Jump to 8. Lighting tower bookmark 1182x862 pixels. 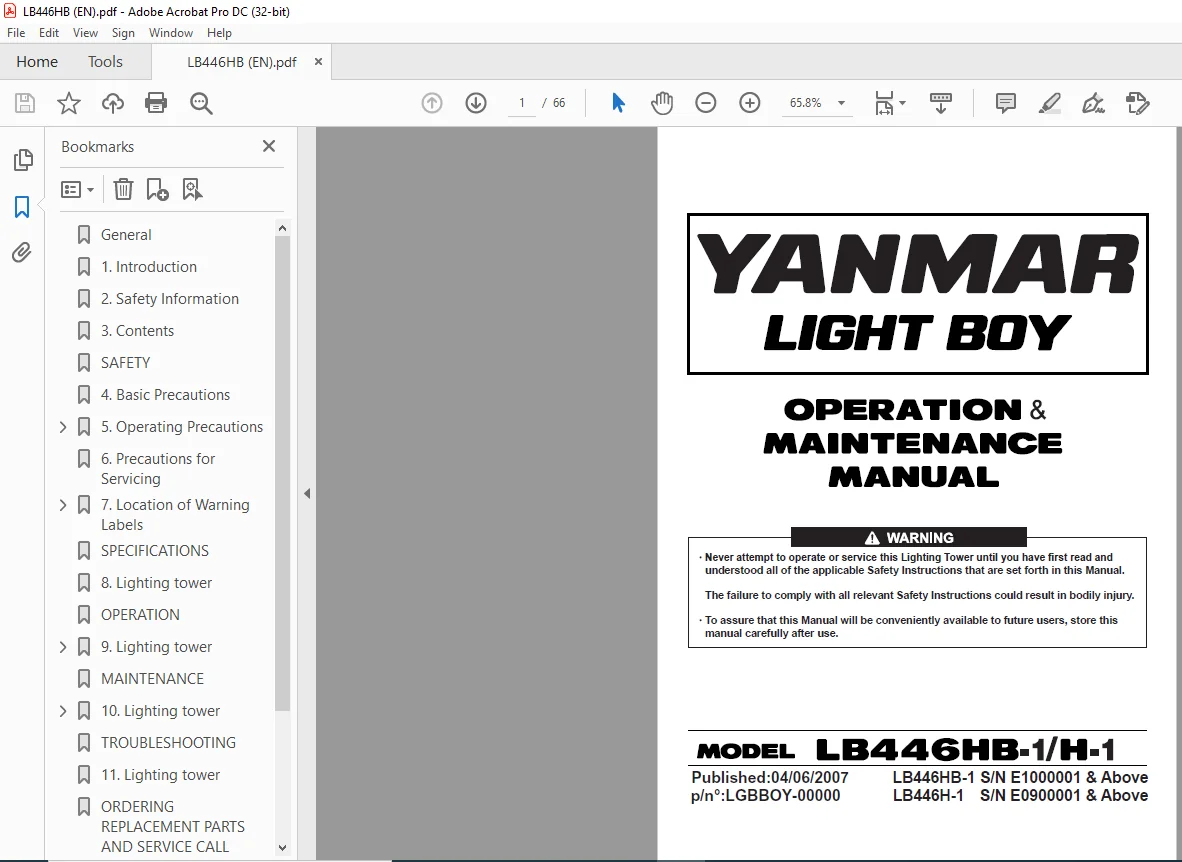tap(156, 583)
